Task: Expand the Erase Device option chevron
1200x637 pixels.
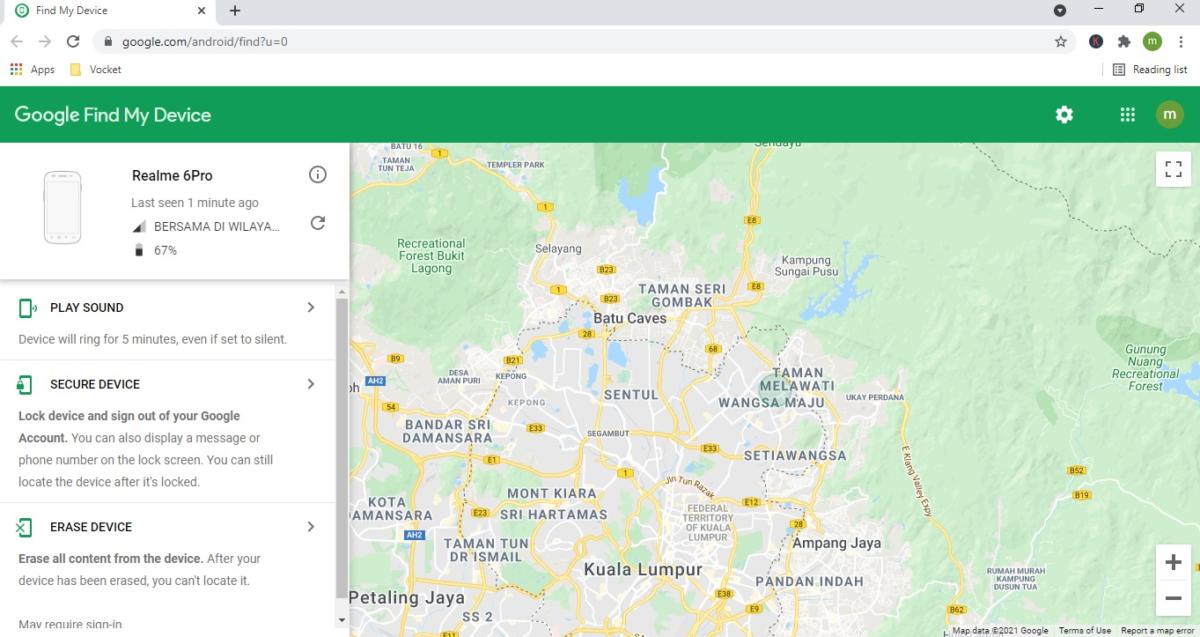Action: pyautogui.click(x=311, y=527)
